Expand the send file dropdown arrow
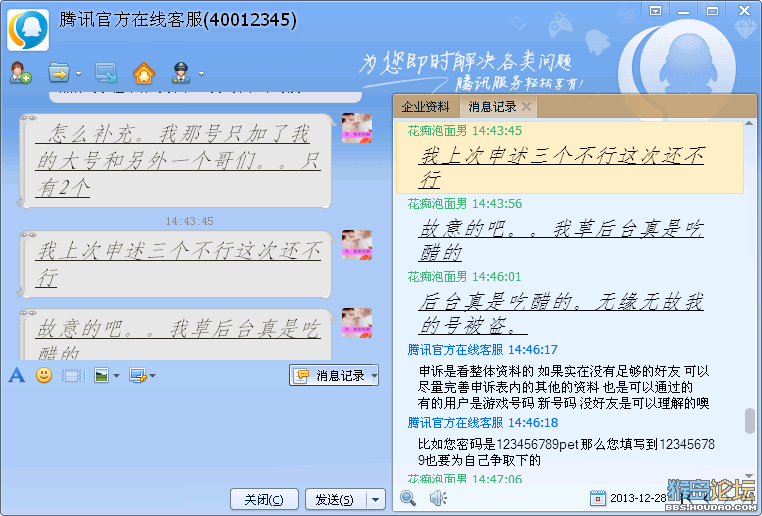The width and height of the screenshot is (762, 516). [78, 74]
